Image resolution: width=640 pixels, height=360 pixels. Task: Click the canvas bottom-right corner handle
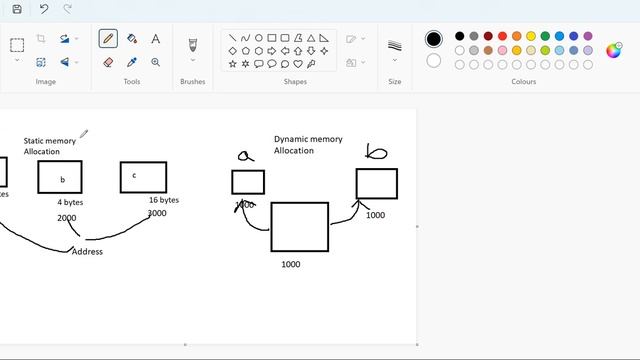click(x=417, y=344)
